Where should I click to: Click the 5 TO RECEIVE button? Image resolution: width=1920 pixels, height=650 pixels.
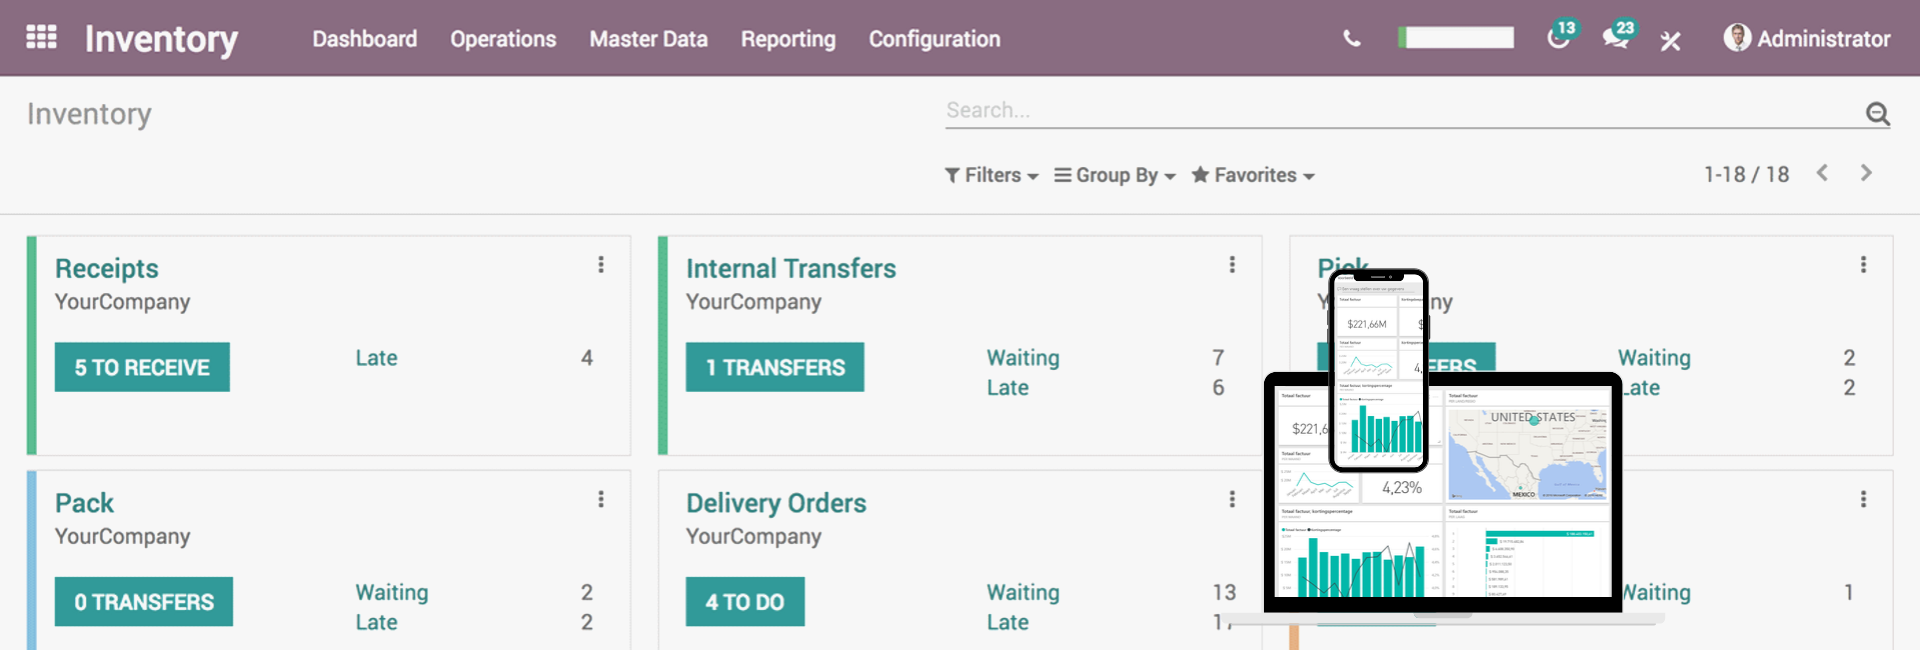(142, 367)
